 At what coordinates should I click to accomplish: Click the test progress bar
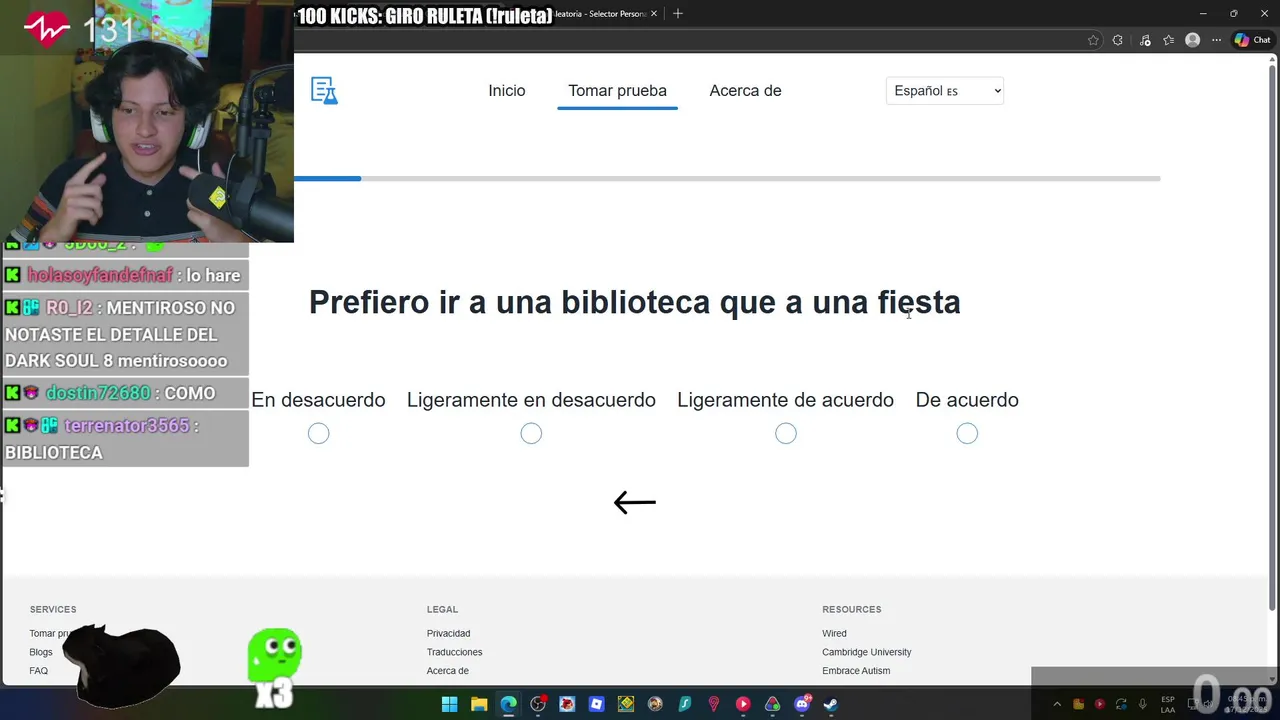[727, 178]
